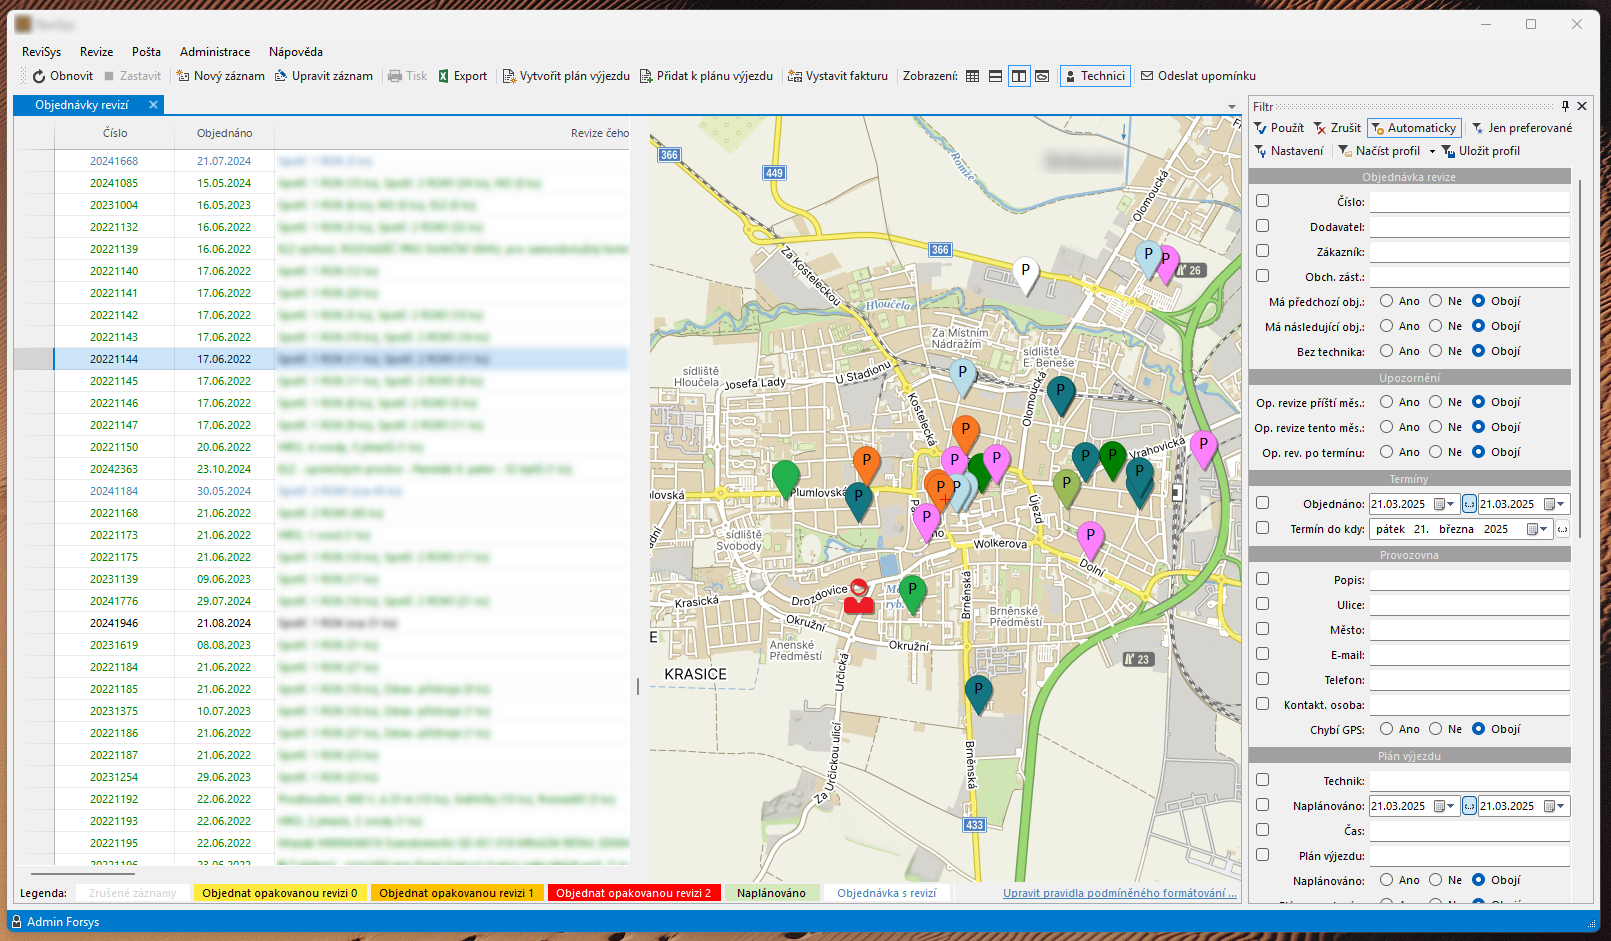Expand the Načíst profil dropdown arrow
1611x941 pixels.
pos(1432,151)
